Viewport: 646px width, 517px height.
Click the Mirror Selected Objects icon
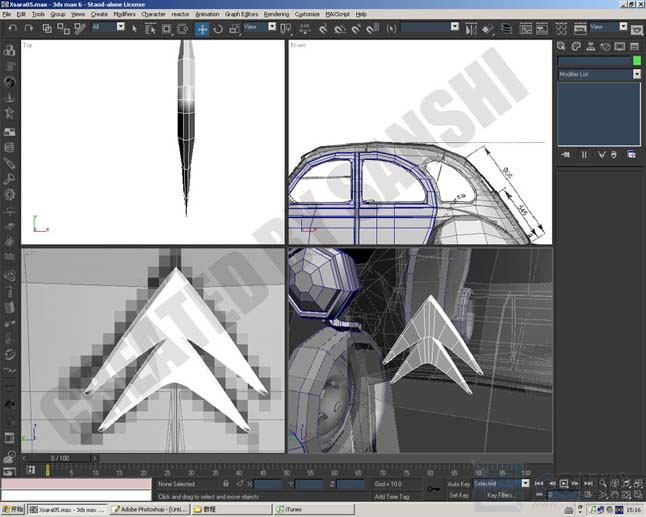471,29
